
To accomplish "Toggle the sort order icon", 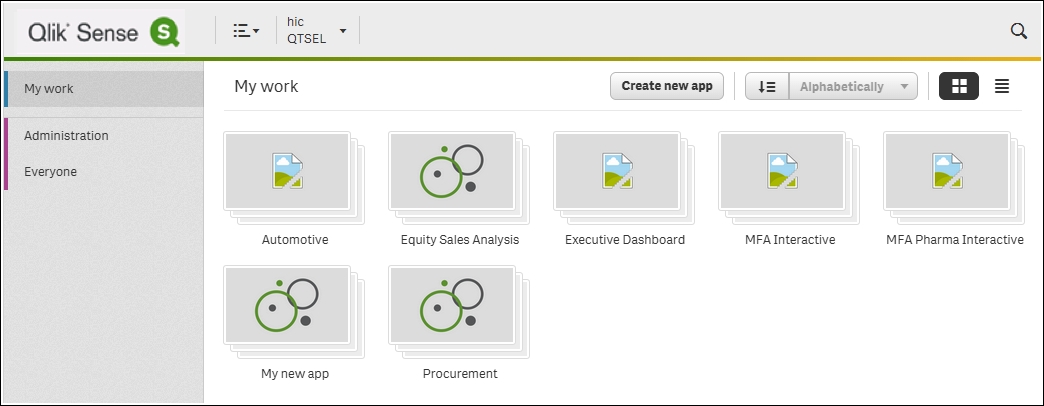I will point(767,87).
